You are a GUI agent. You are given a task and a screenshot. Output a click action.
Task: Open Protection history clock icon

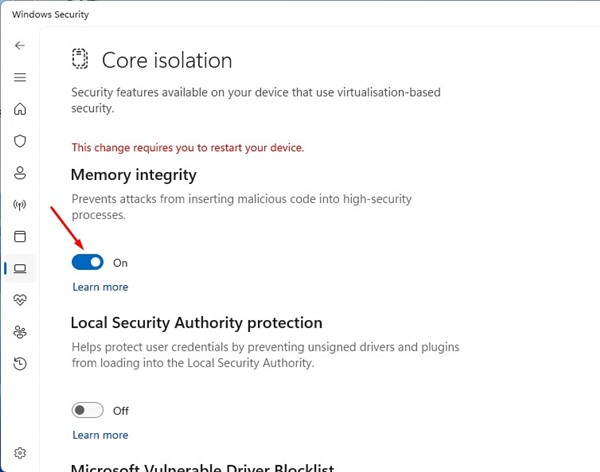(20, 364)
